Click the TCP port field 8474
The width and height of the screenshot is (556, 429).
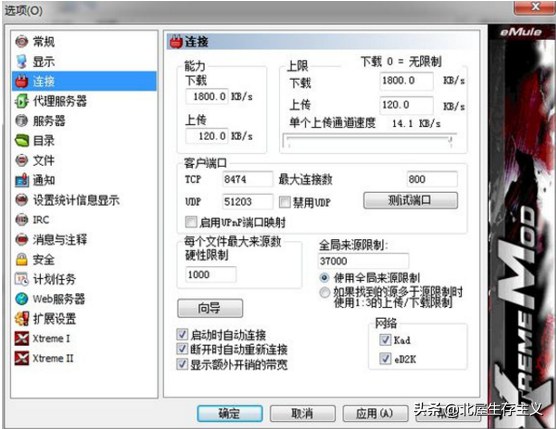coord(248,179)
